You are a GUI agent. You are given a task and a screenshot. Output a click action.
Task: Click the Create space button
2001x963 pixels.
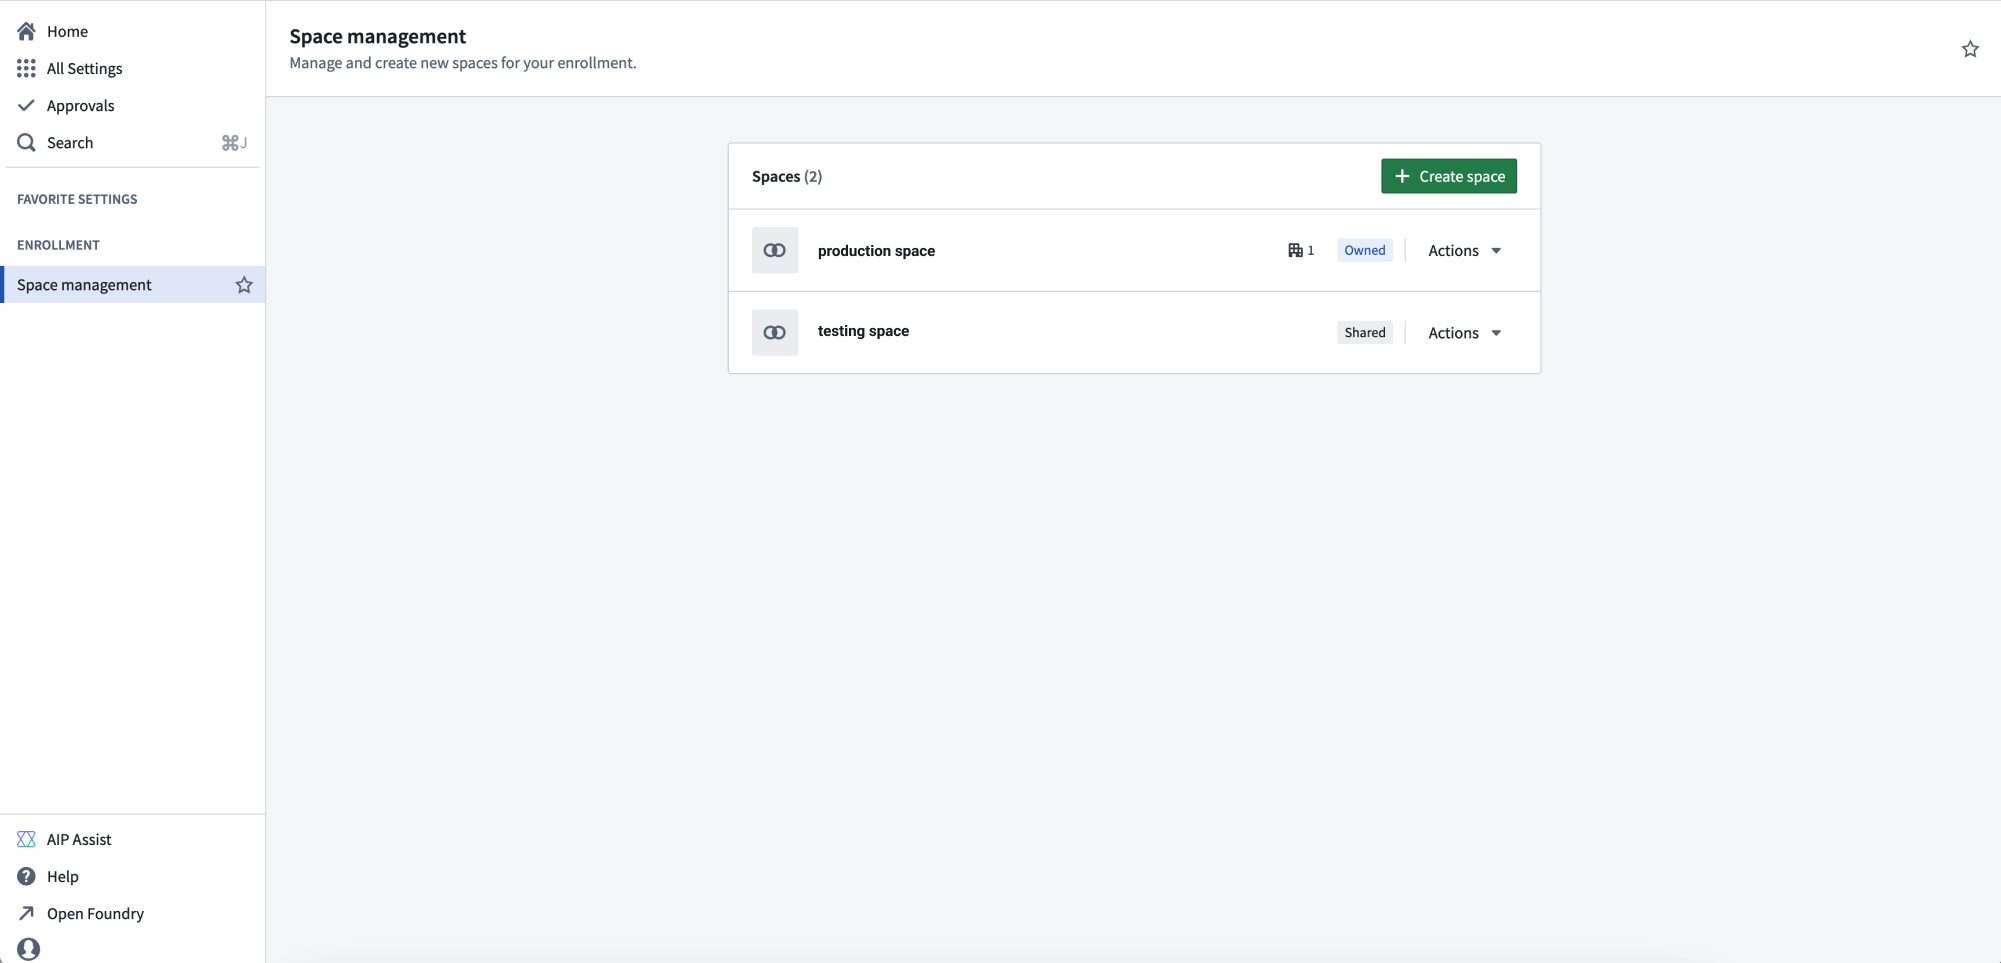pos(1449,176)
